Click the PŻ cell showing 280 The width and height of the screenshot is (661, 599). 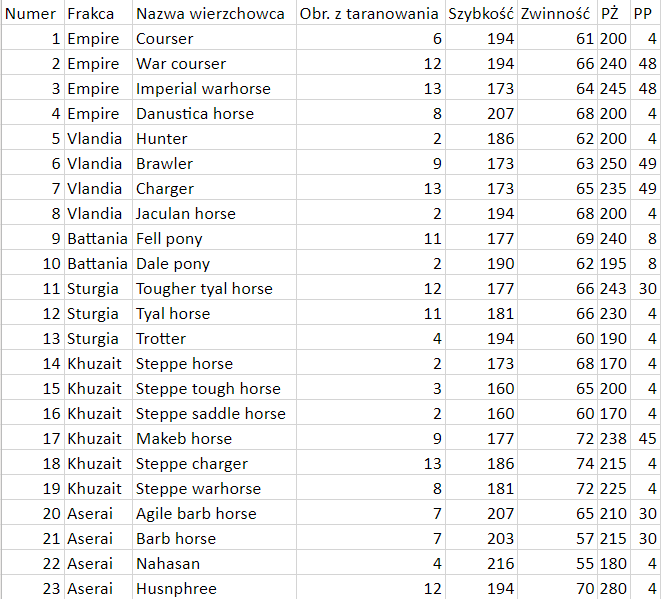coord(613,588)
